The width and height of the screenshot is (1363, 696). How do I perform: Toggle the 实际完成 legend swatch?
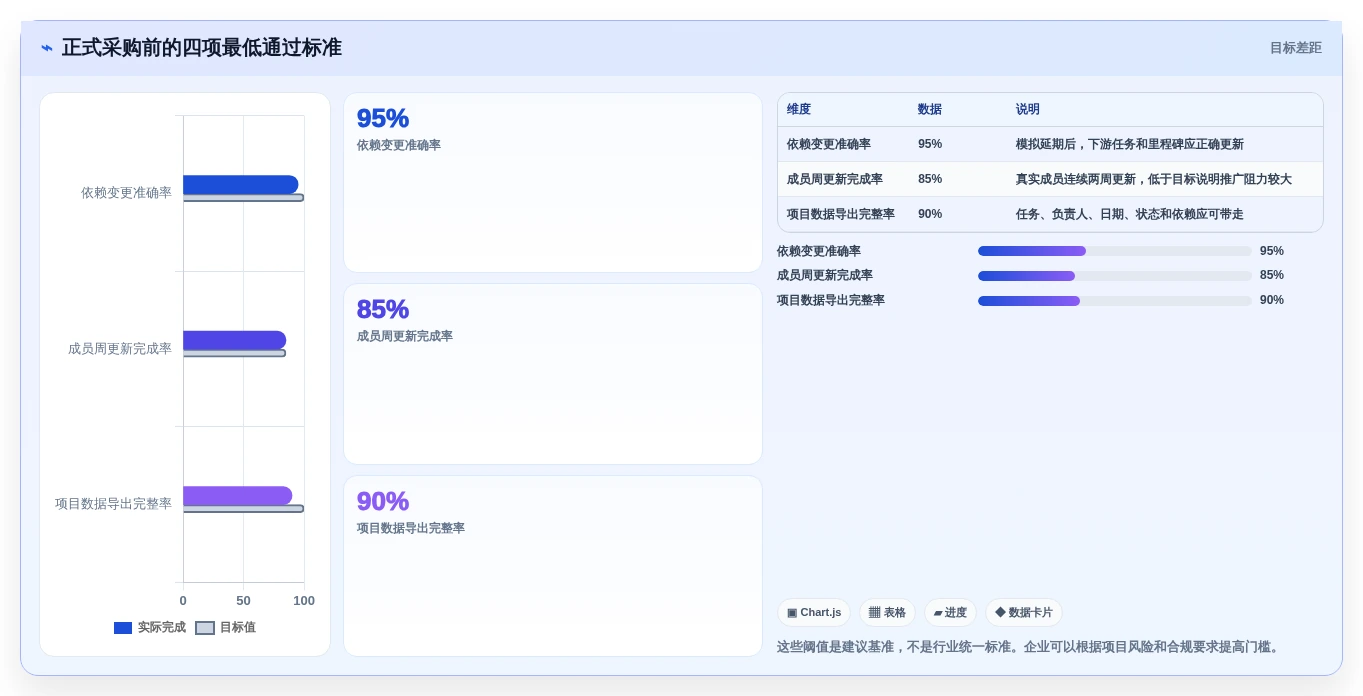coord(123,628)
